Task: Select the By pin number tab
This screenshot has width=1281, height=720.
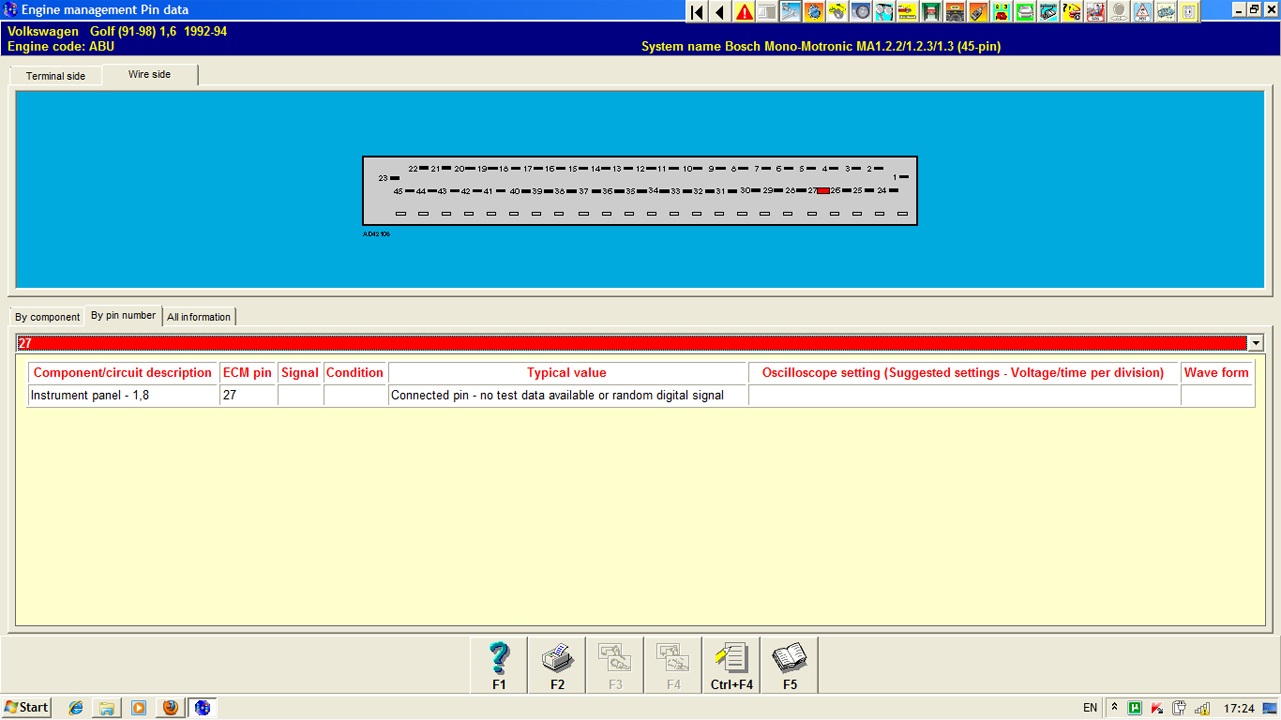Action: point(123,316)
